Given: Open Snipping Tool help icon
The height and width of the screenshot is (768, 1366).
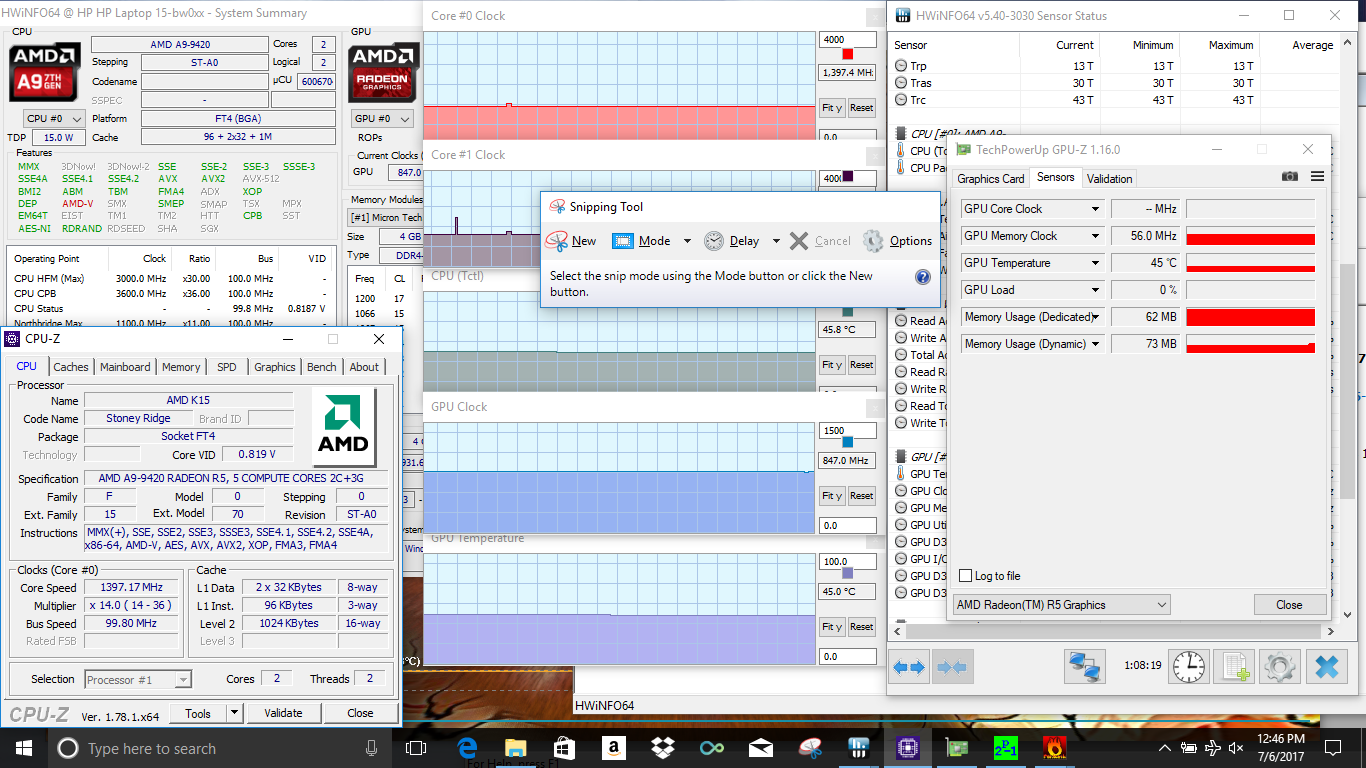Looking at the screenshot, I should (923, 277).
